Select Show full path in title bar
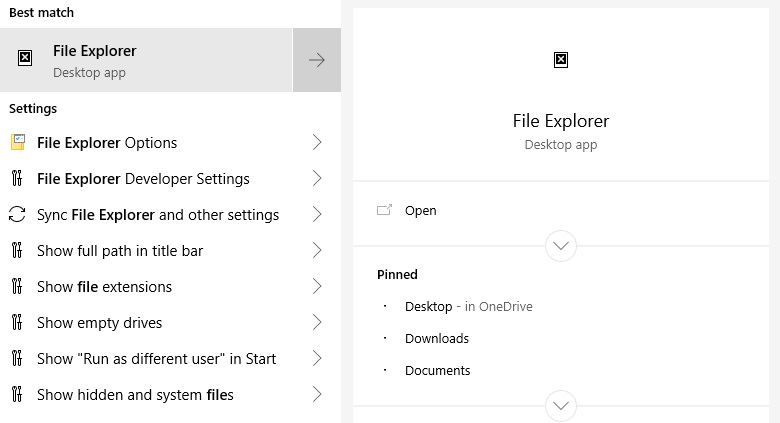Viewport: 780px width, 423px height. tap(170, 250)
